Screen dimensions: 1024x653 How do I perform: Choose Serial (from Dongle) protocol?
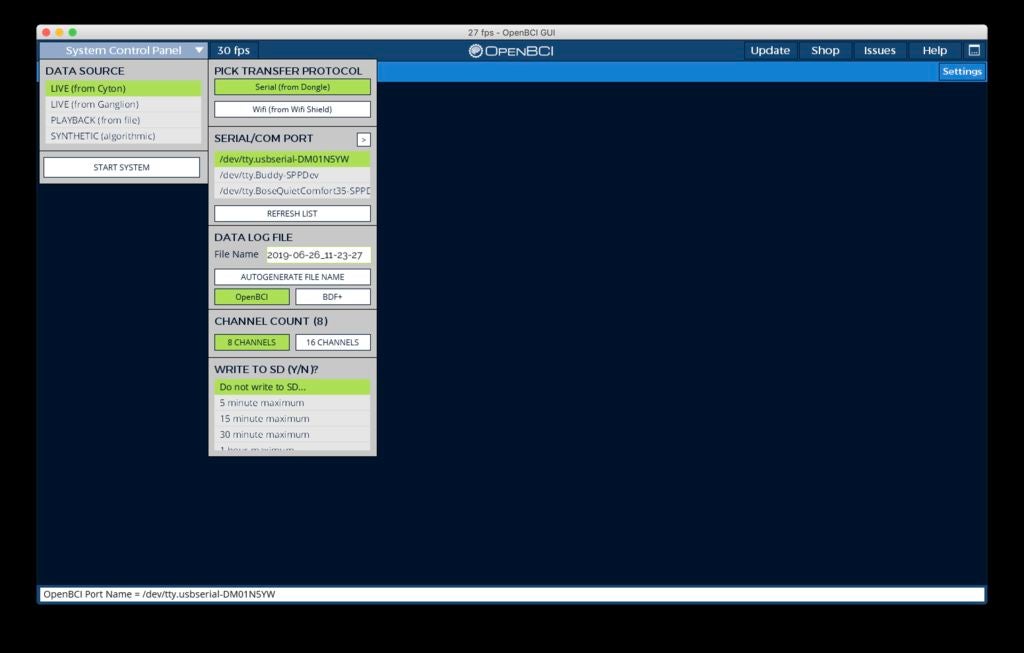click(x=292, y=87)
